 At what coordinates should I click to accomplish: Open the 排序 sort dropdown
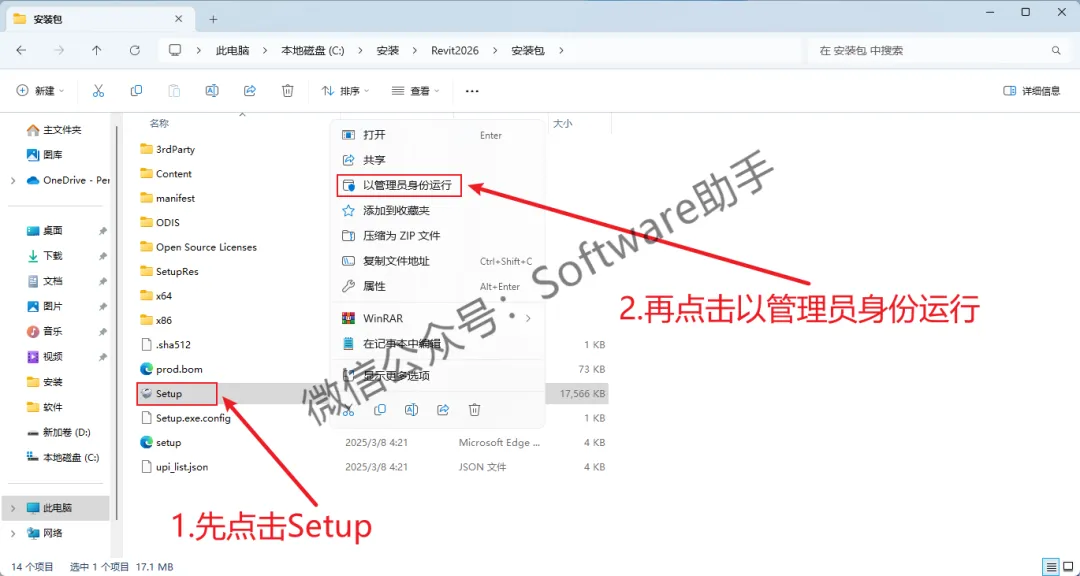coord(345,90)
